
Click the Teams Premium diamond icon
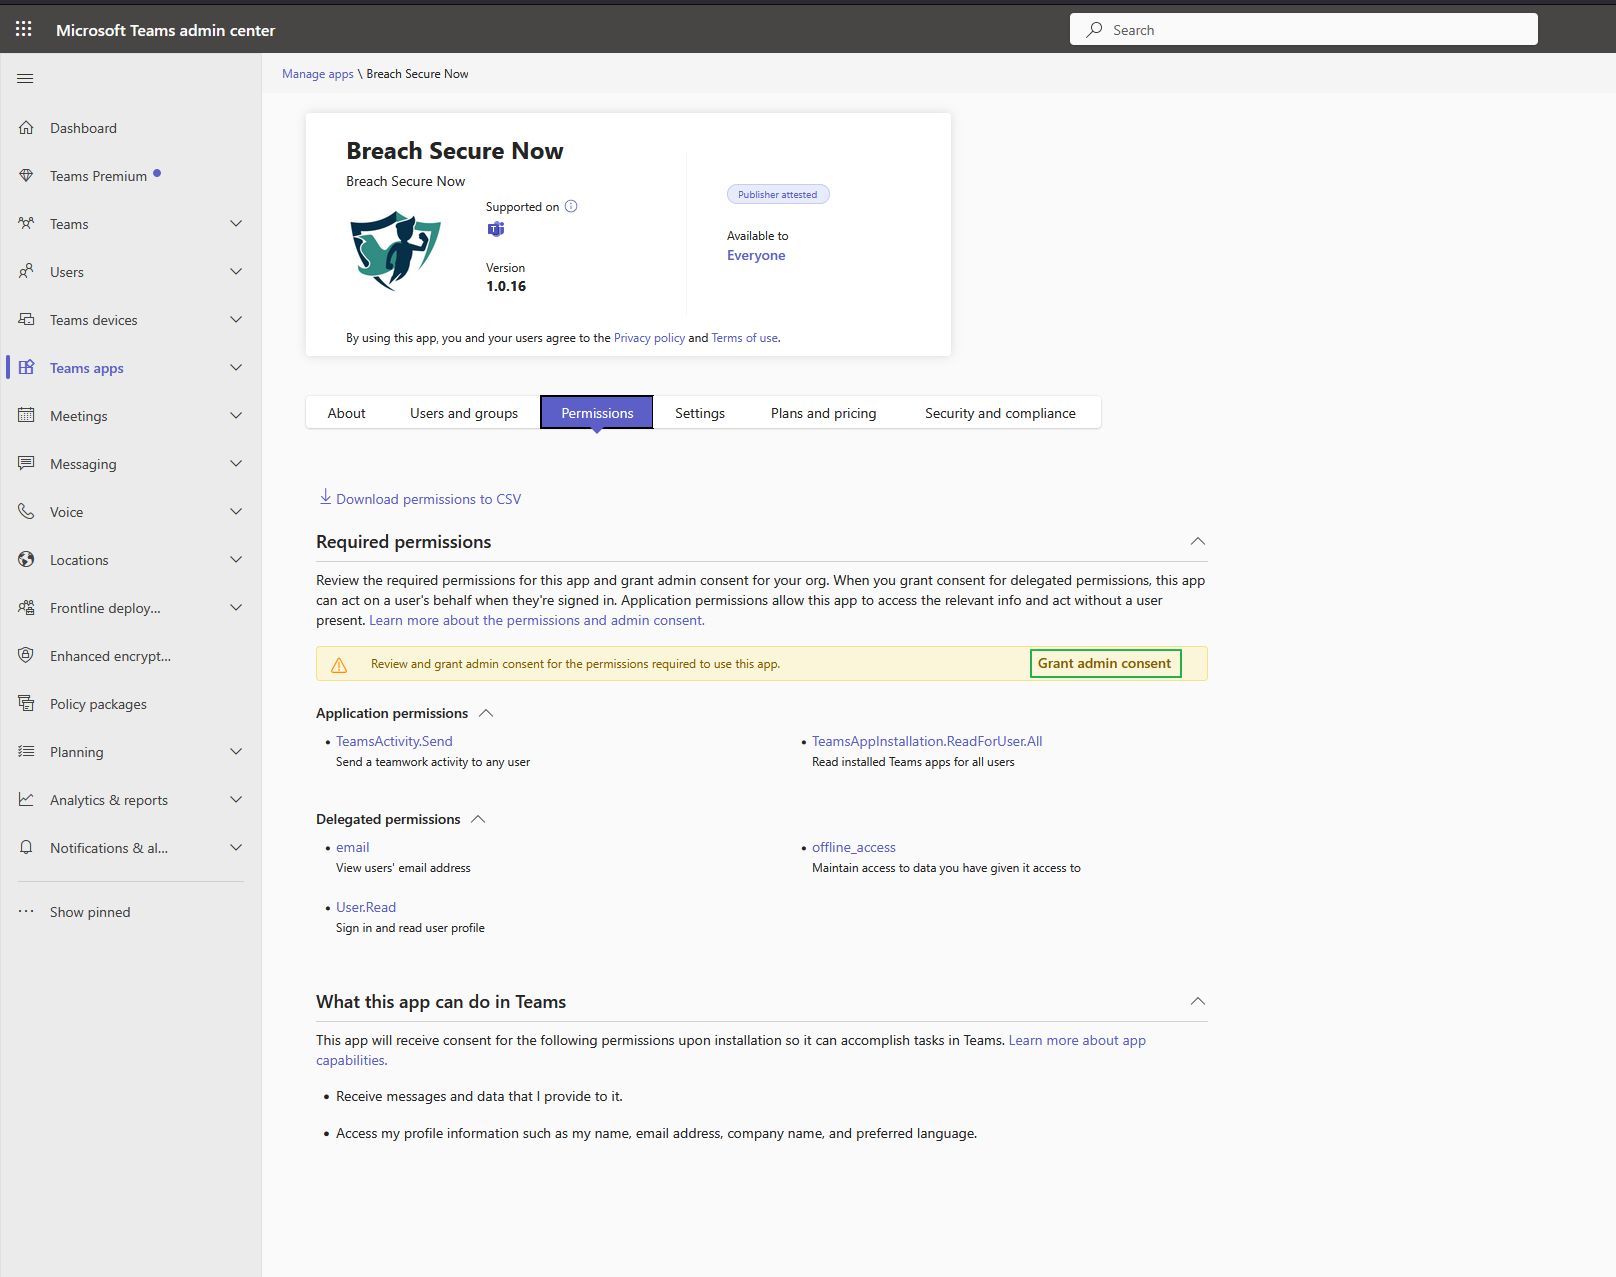[x=26, y=176]
